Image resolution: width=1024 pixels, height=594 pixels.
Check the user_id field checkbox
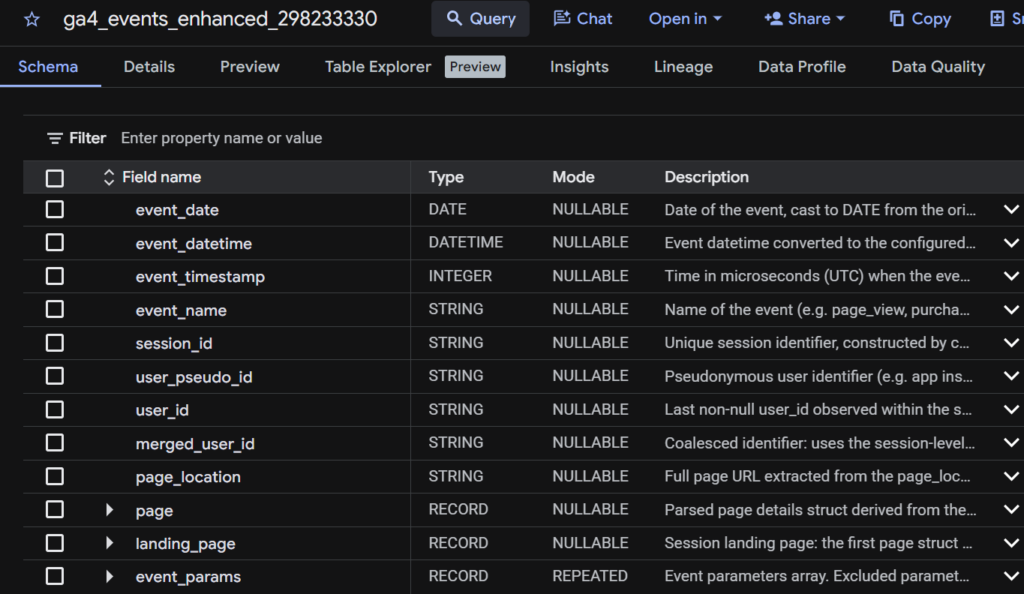click(55, 410)
